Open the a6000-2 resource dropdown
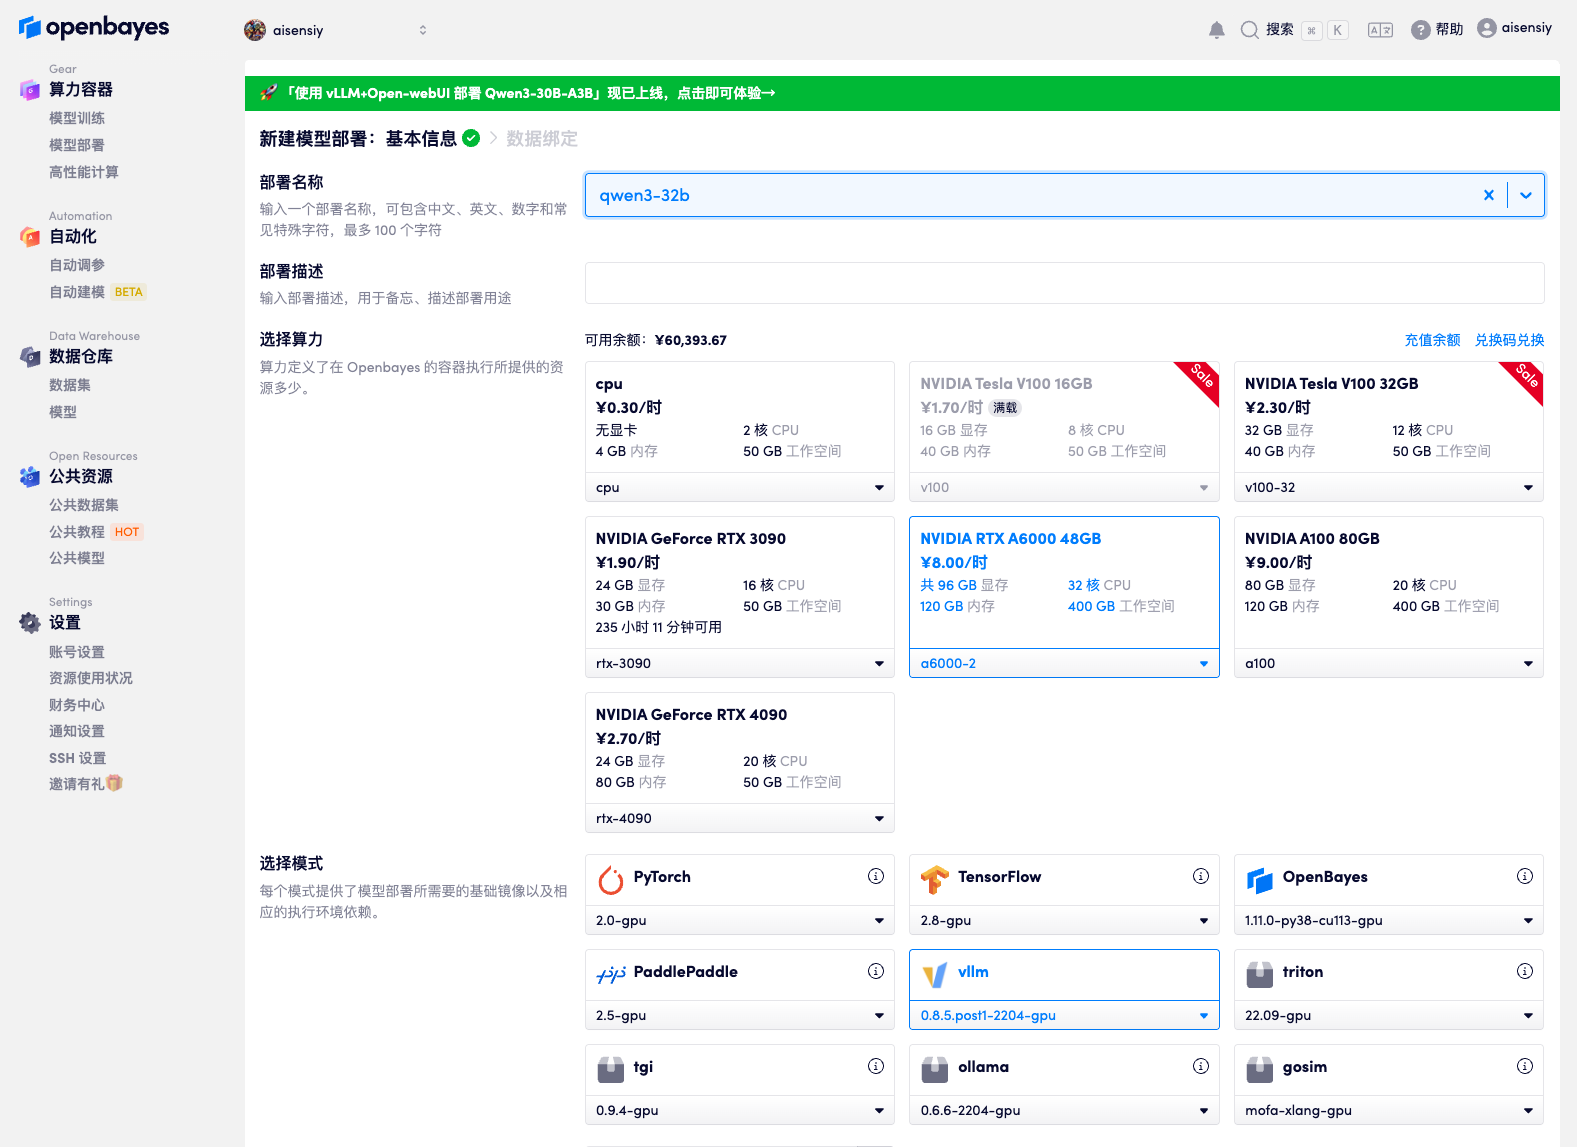1577x1147 pixels. click(1063, 664)
